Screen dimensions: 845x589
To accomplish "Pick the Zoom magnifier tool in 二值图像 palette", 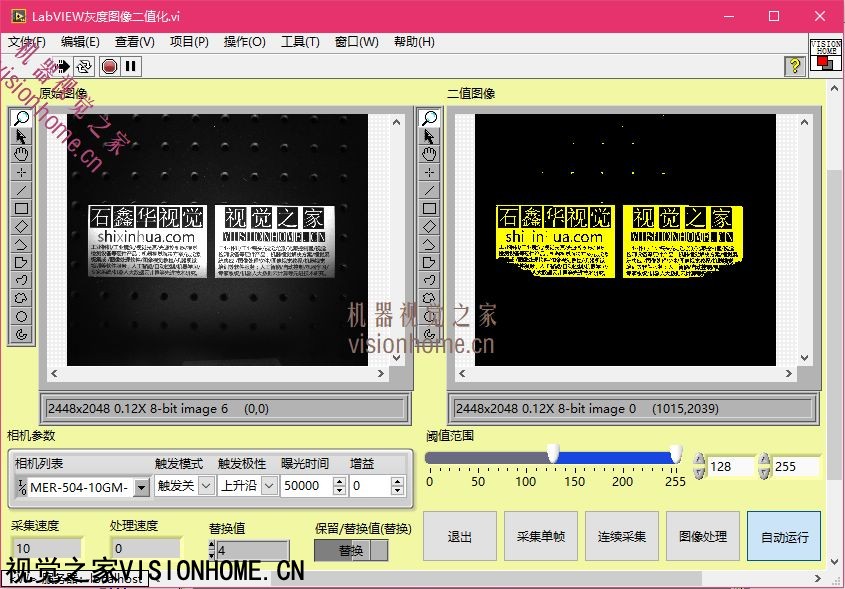I will 429,118.
